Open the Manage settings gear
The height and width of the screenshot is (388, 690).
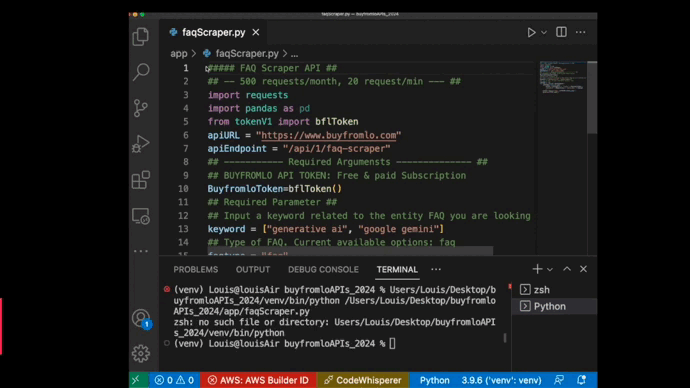pyautogui.click(x=141, y=354)
